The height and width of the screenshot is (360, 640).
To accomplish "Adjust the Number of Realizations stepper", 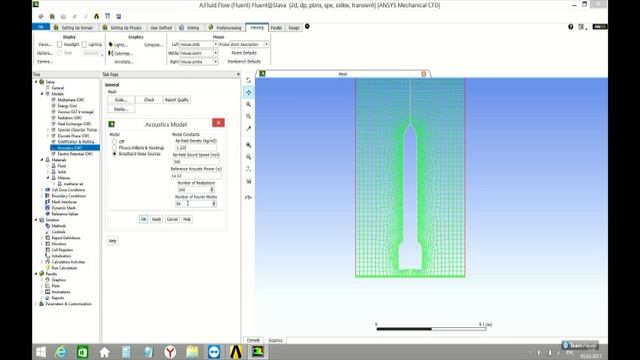I will [211, 190].
